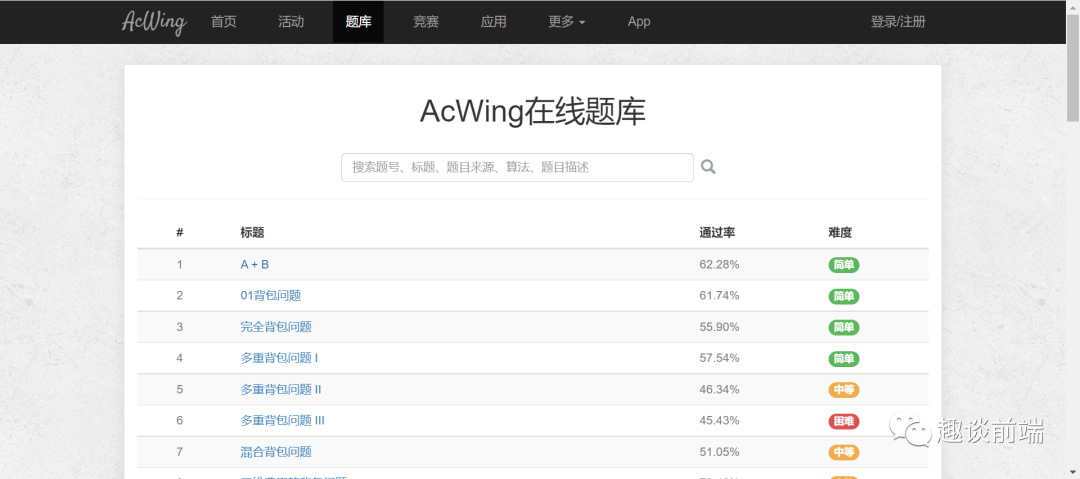Click the 难度 column header

(x=840, y=233)
